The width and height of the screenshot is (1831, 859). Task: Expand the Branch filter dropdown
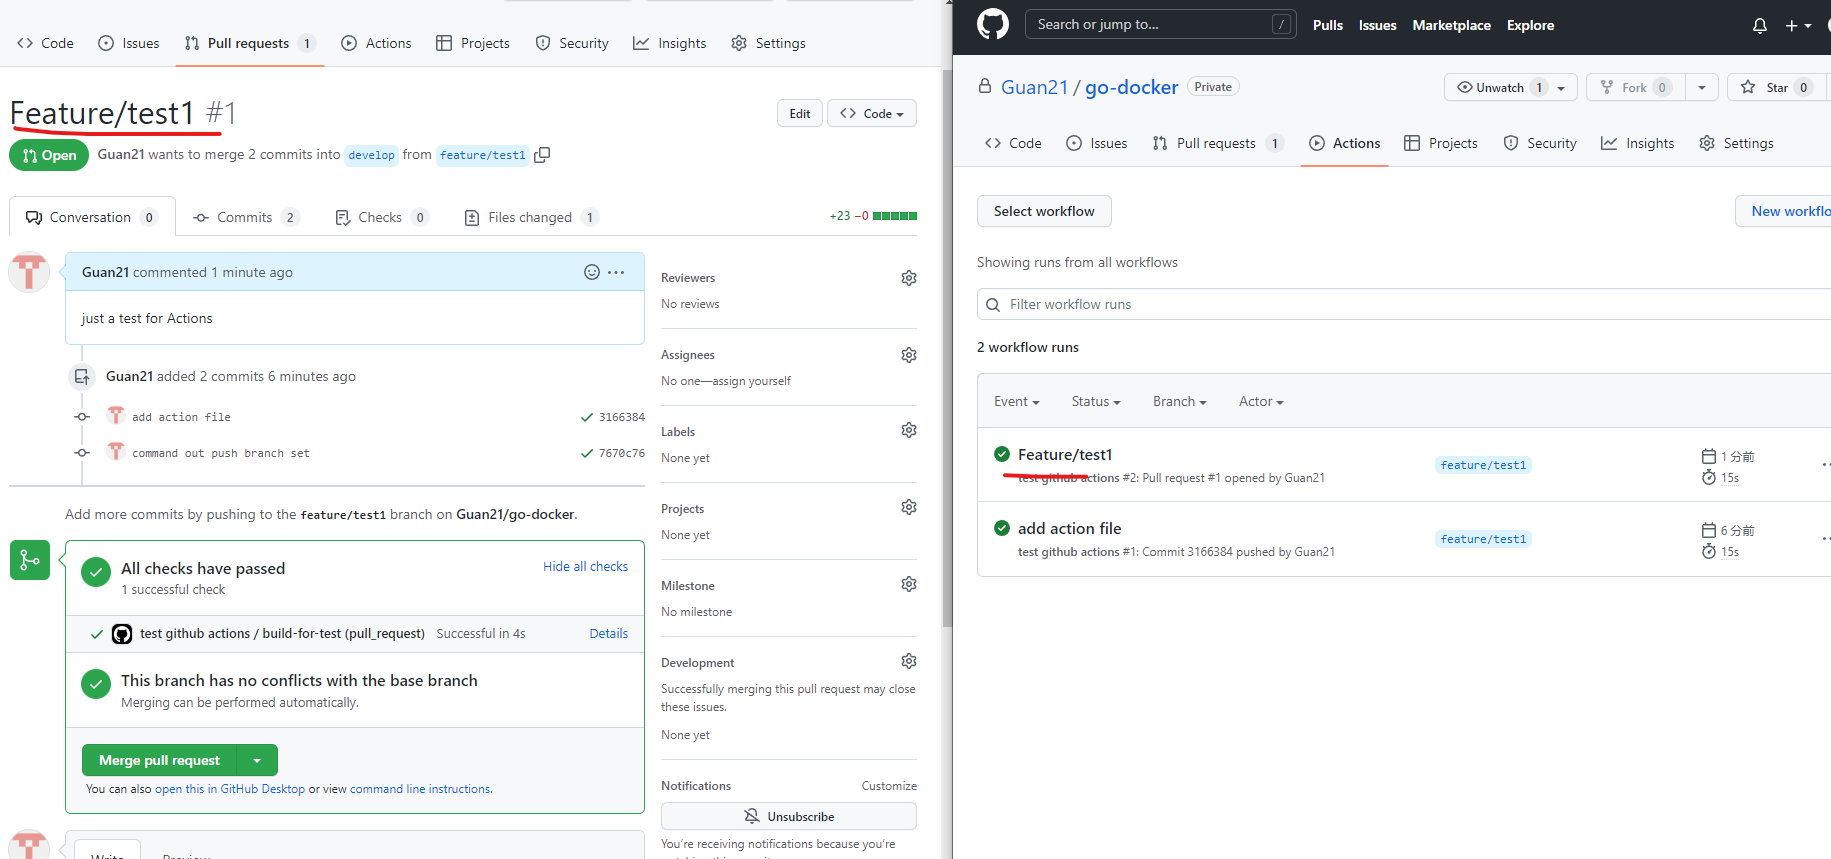pyautogui.click(x=1179, y=401)
